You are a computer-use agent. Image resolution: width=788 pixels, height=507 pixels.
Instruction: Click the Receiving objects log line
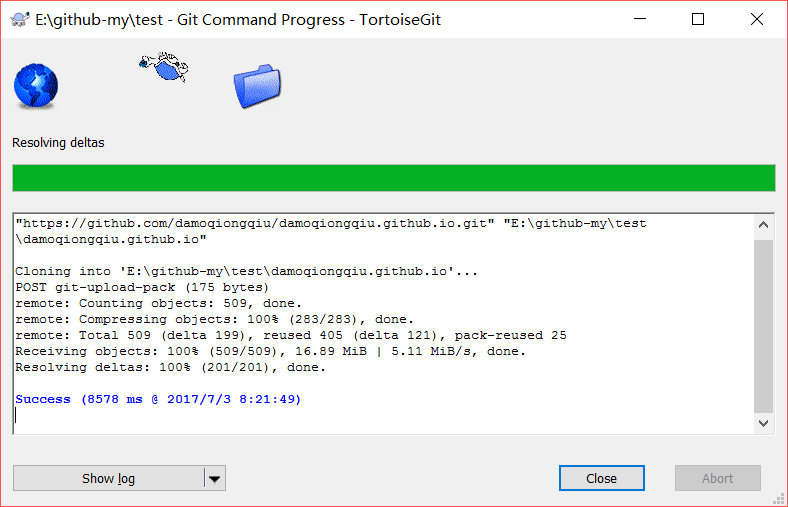point(270,351)
